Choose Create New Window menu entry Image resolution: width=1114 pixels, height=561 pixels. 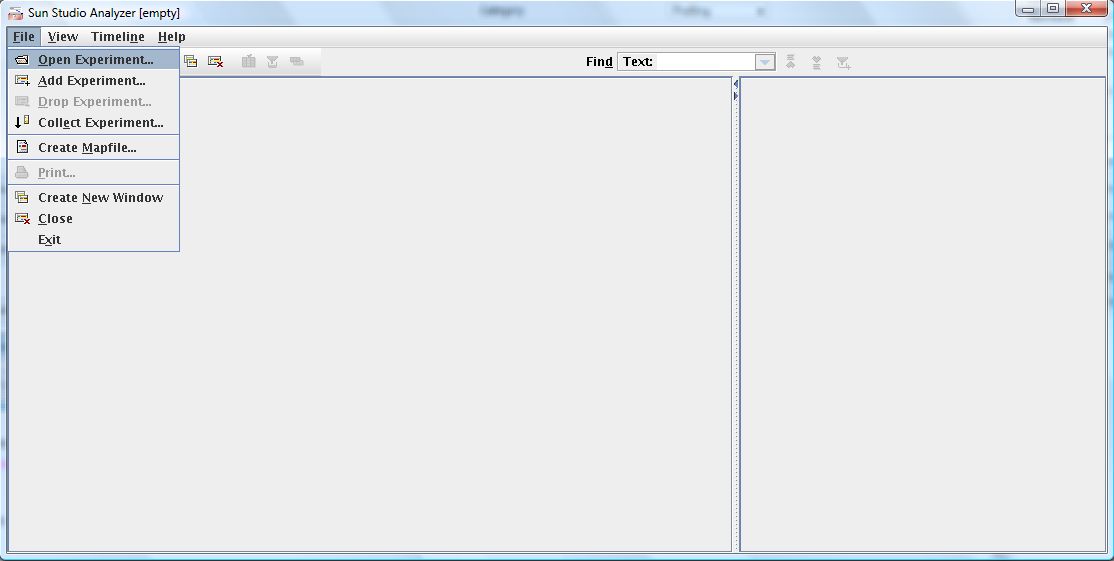coord(93,197)
